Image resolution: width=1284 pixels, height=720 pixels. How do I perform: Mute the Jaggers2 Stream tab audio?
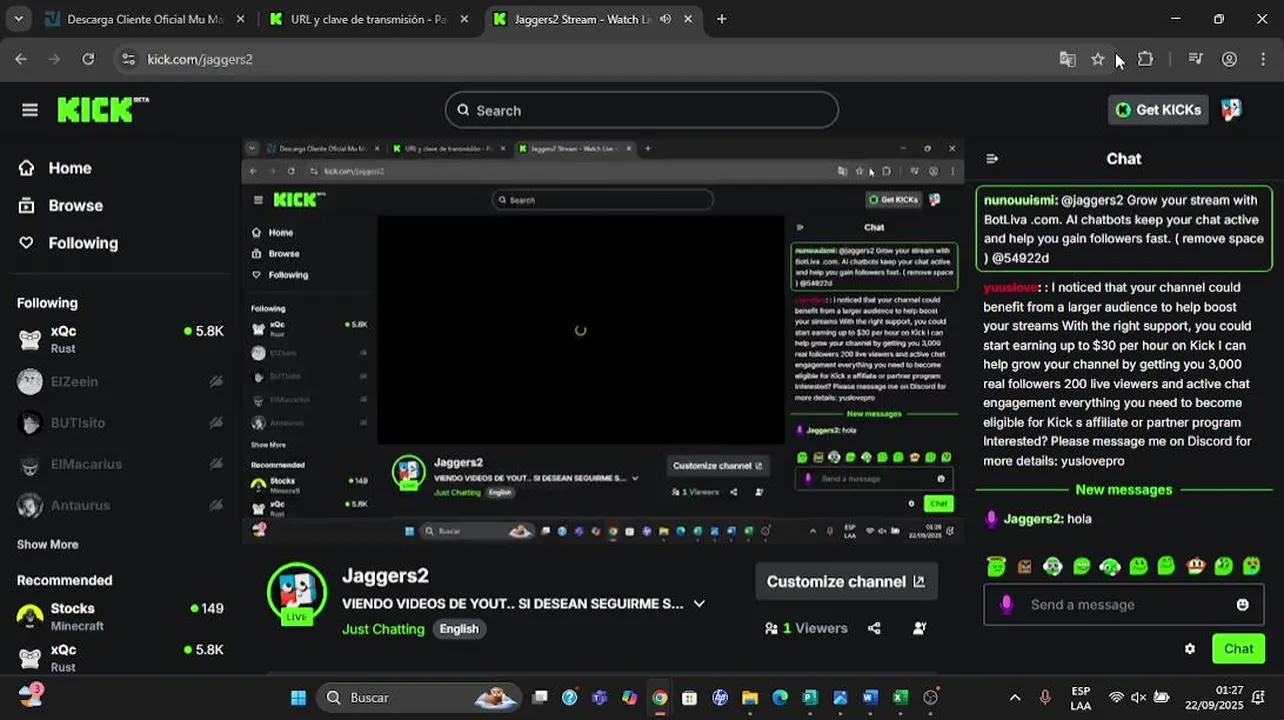pos(666,19)
